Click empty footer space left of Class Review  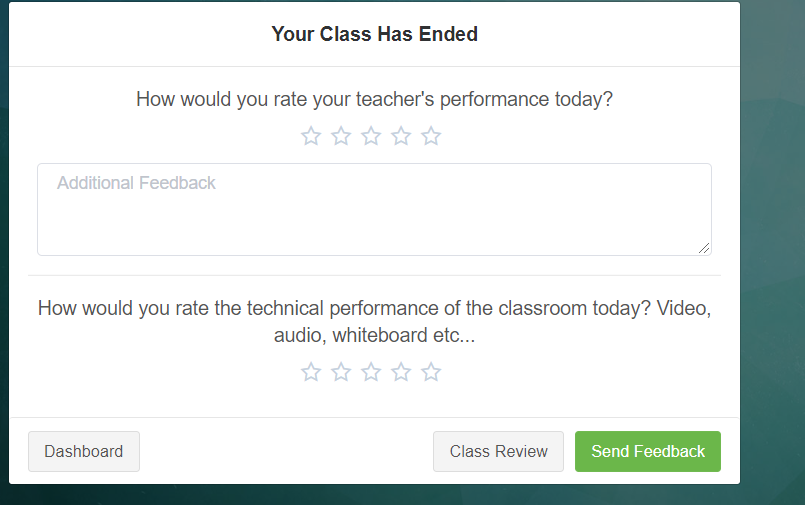[x=286, y=451]
